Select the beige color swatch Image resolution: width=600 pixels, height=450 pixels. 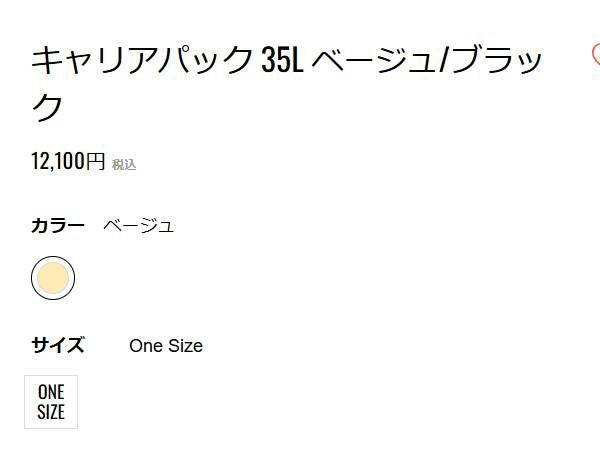(53, 279)
